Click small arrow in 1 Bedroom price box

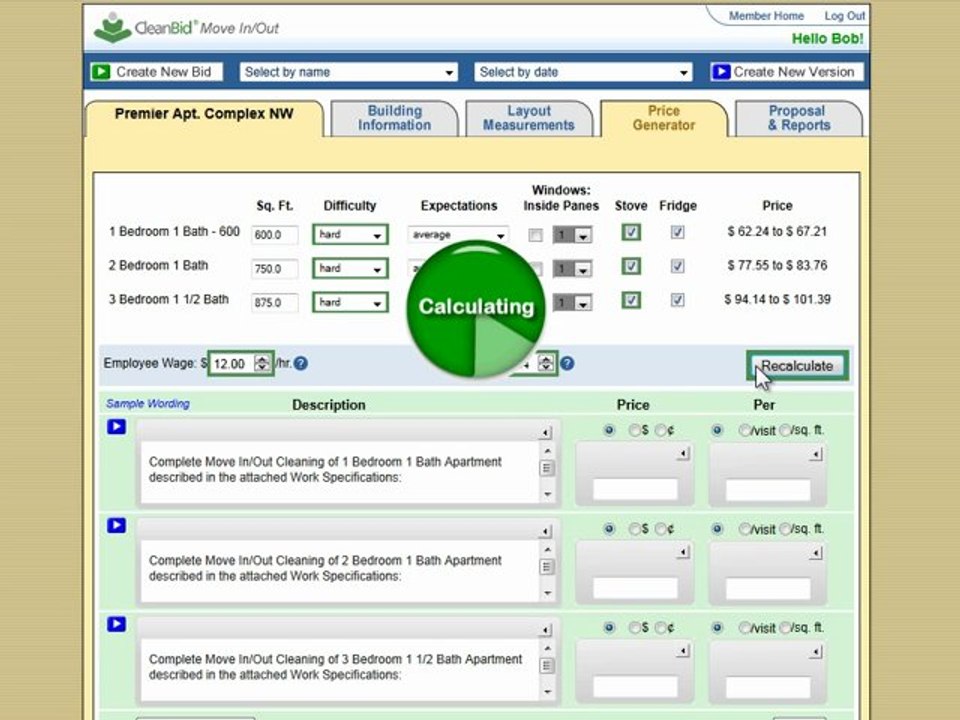click(x=683, y=454)
